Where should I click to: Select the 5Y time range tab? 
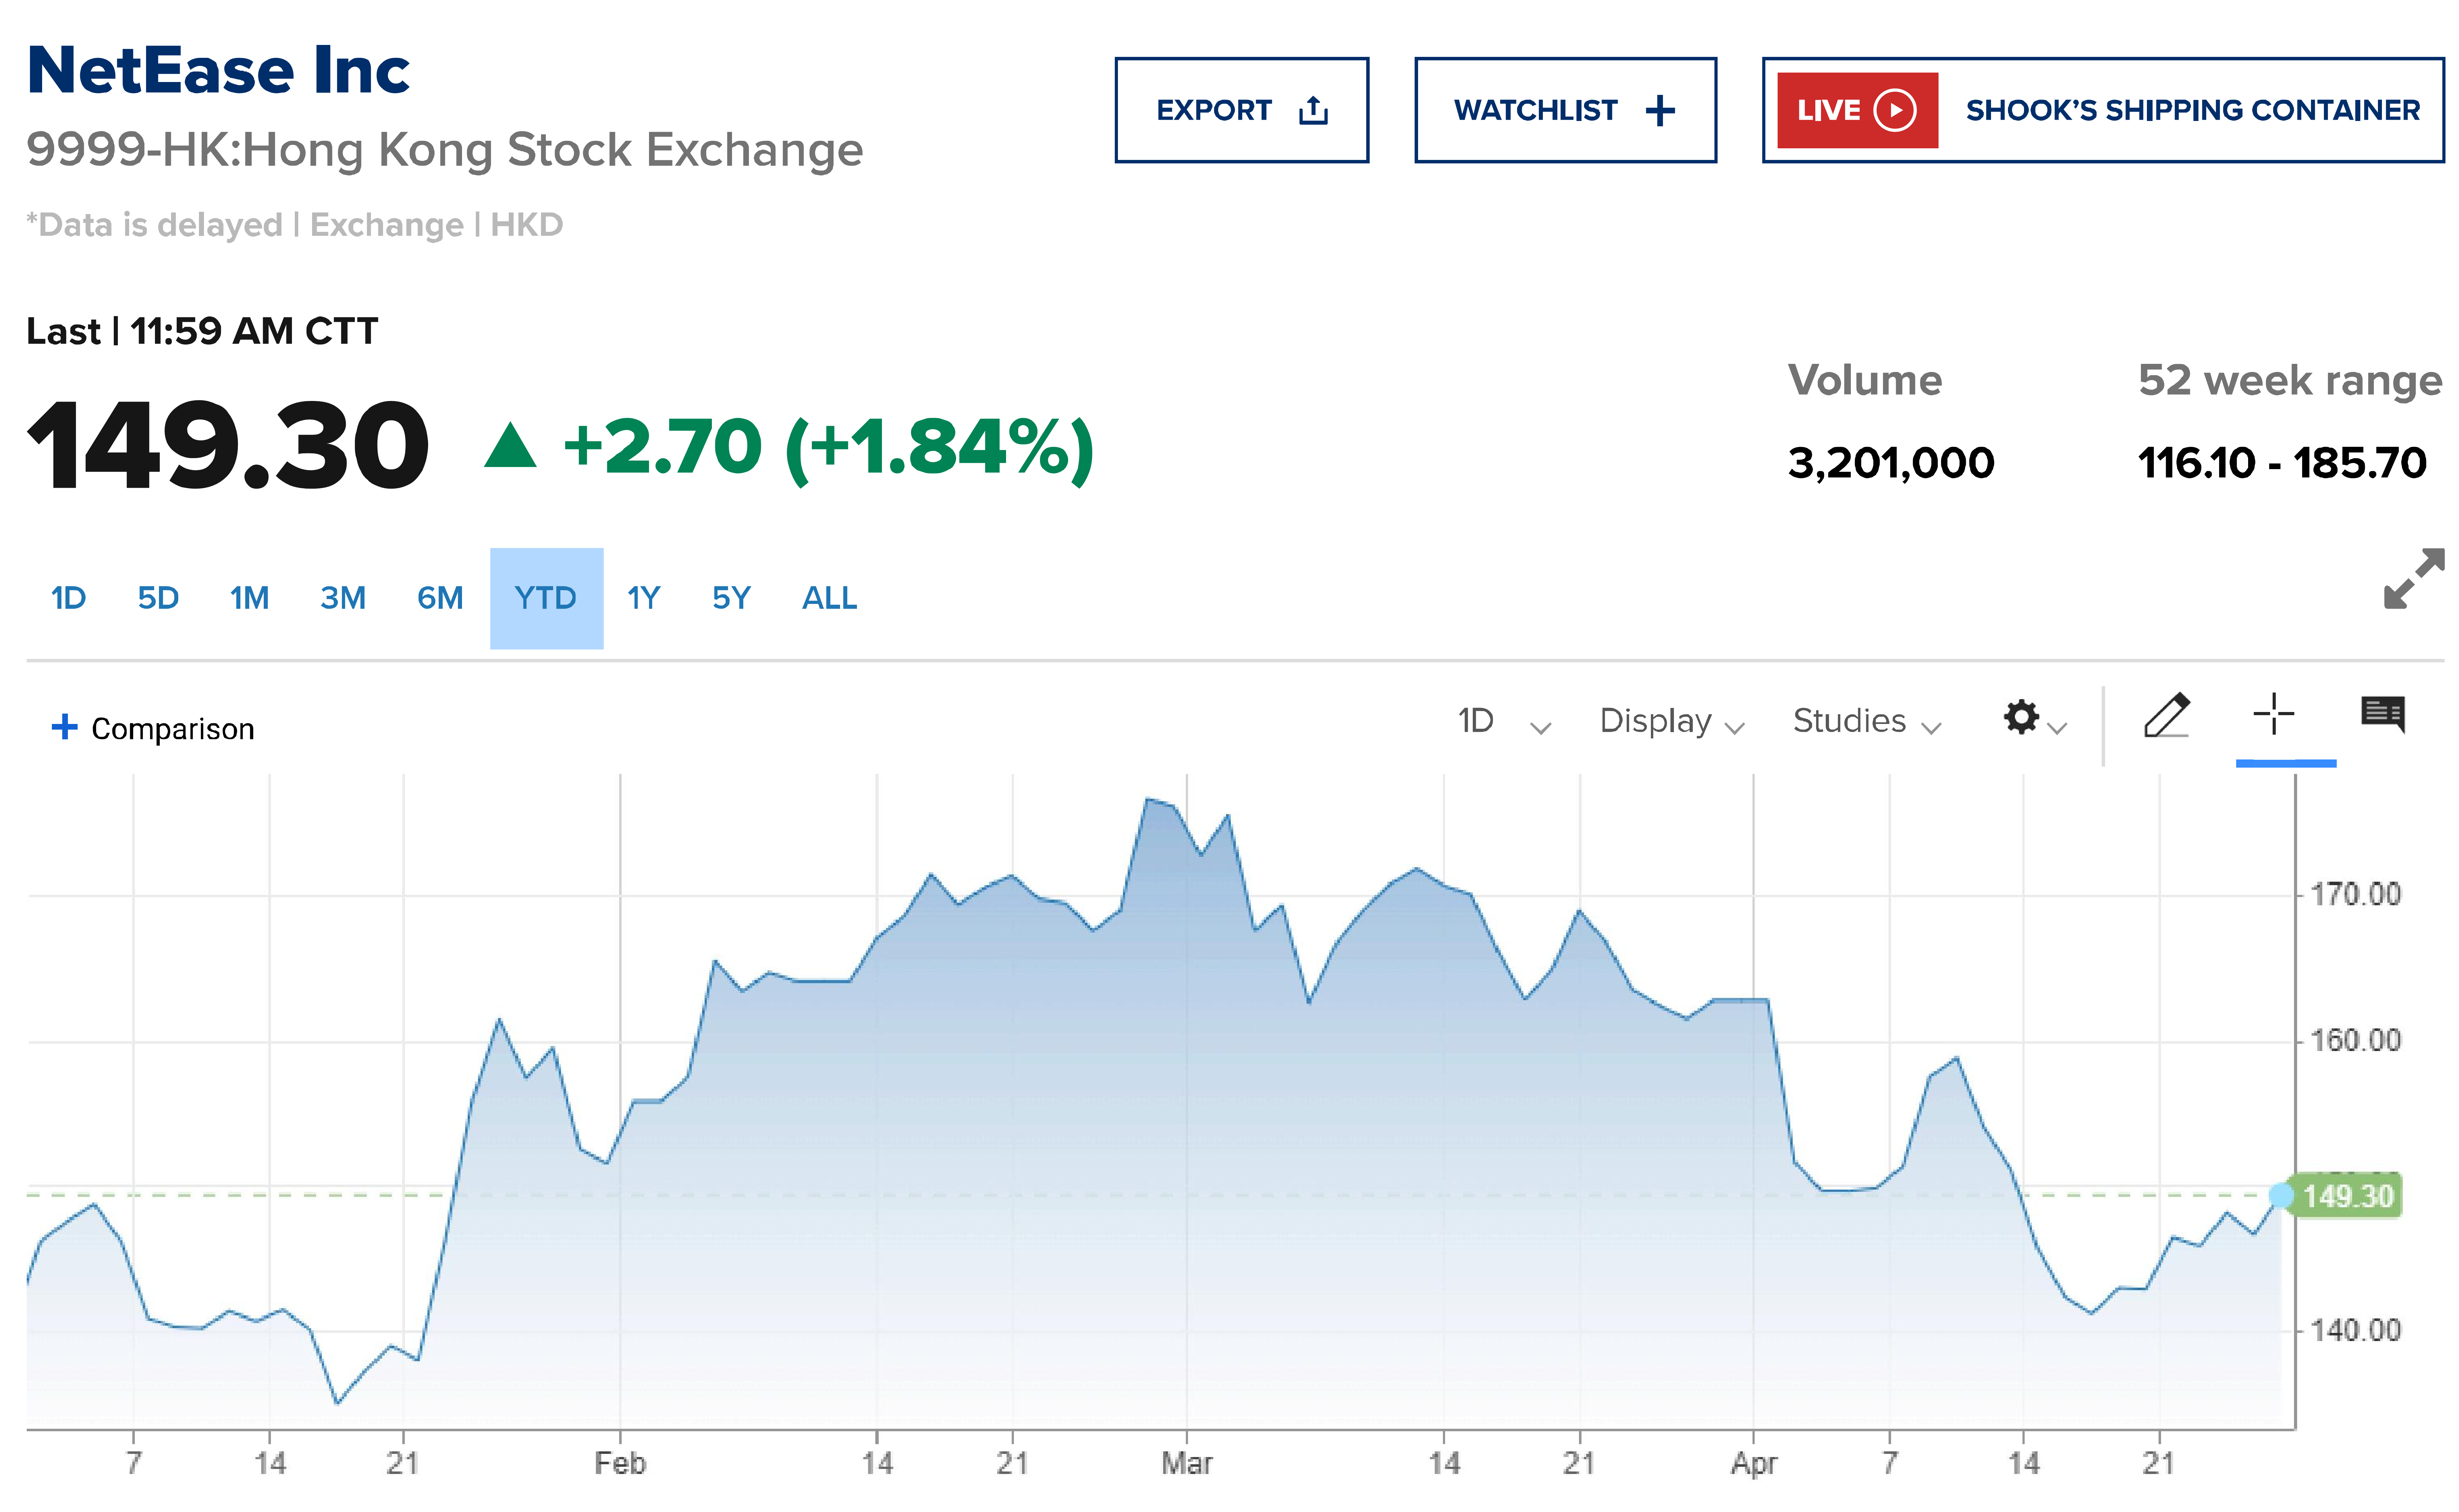pyautogui.click(x=731, y=598)
